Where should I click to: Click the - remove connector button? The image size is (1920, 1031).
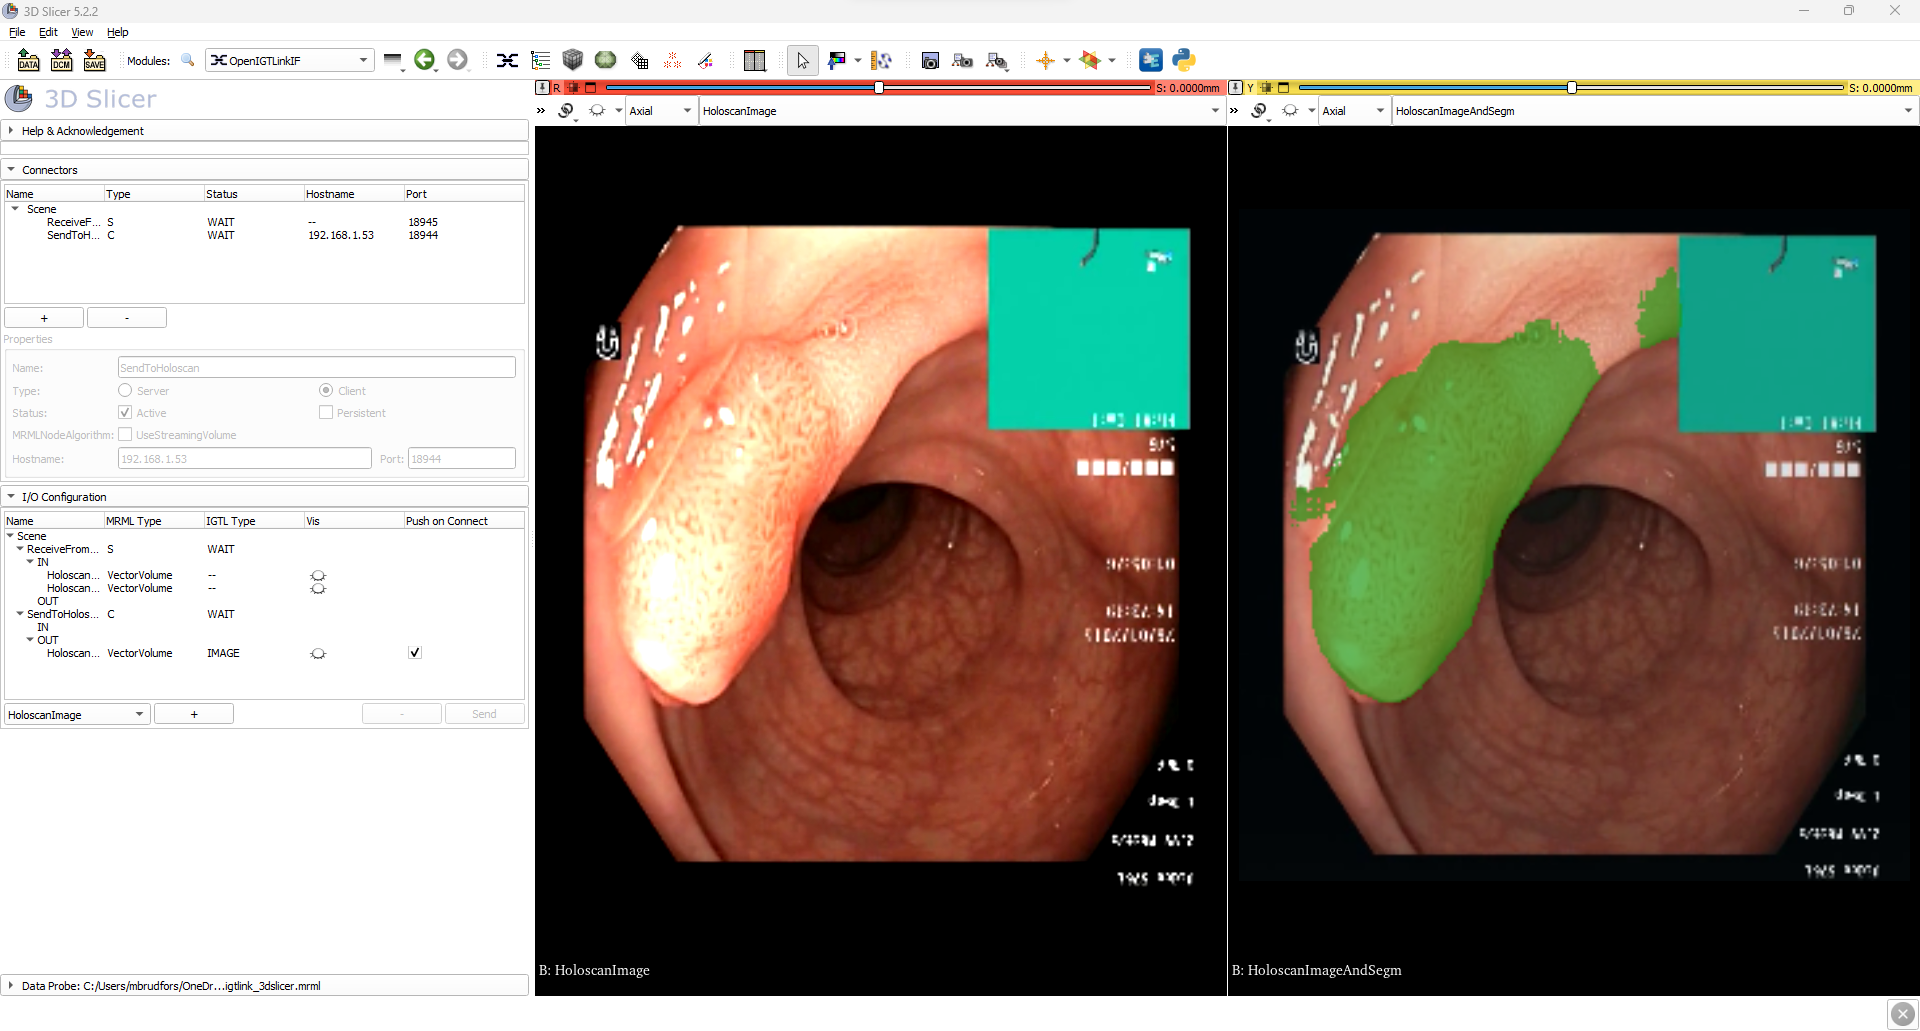[x=127, y=318]
